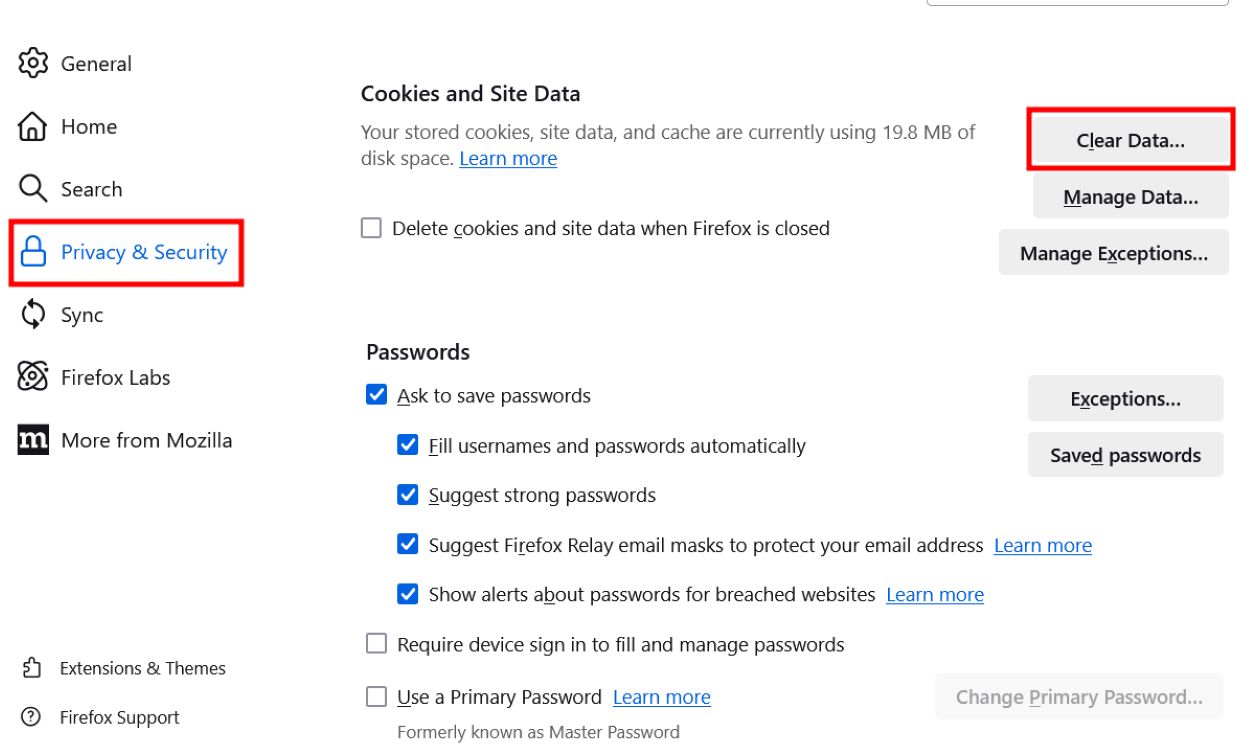Disable Suggest strong passwords
The image size is (1250, 750).
tap(406, 494)
